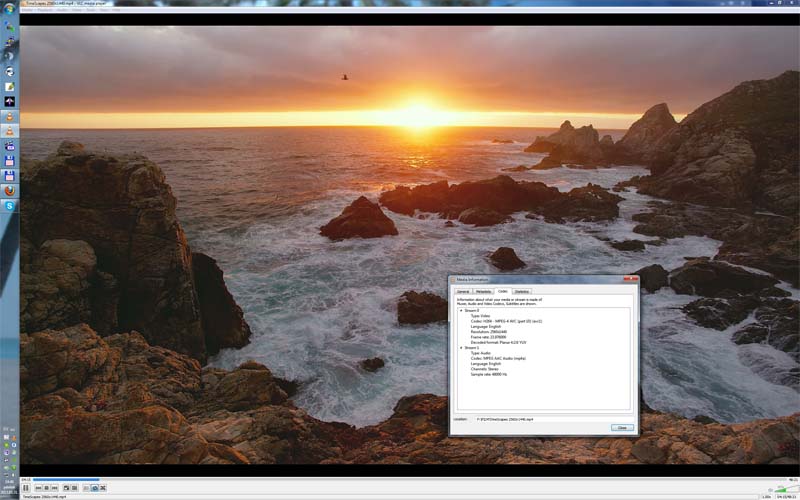Collapse the Stream 0 tree node
The width and height of the screenshot is (800, 500).
coord(460,311)
